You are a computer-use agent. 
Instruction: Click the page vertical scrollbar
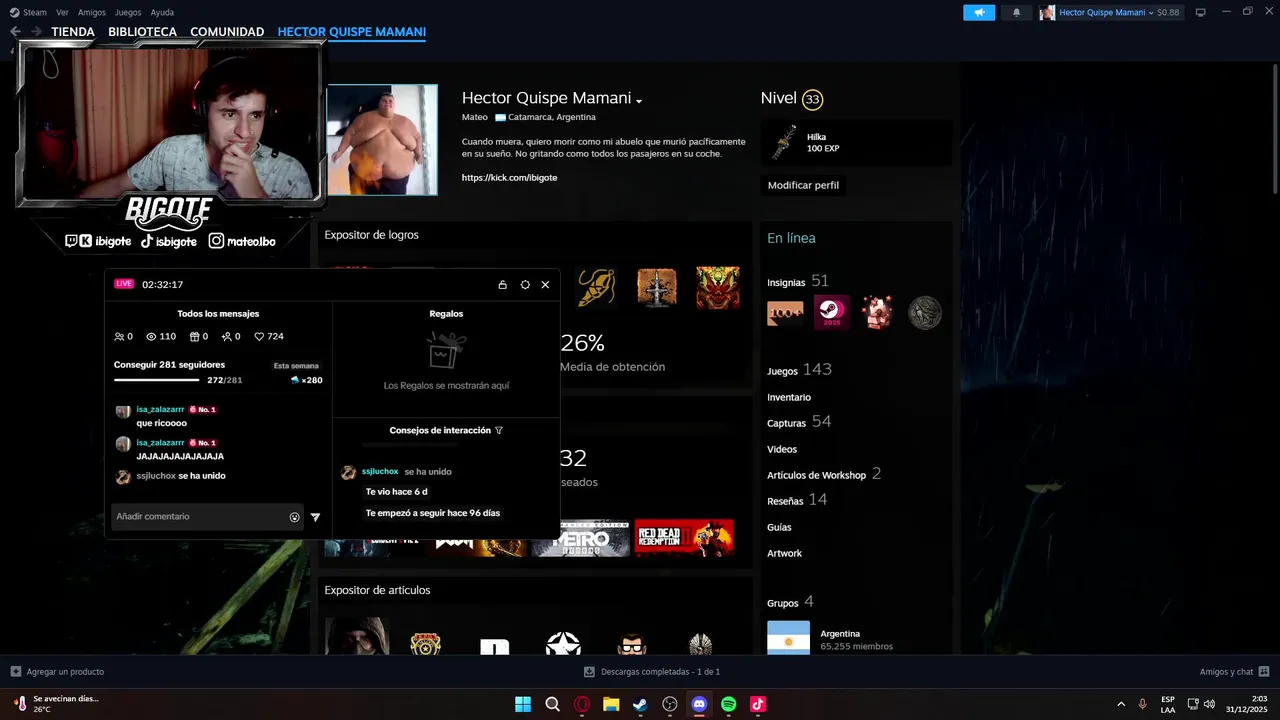pos(1275,130)
